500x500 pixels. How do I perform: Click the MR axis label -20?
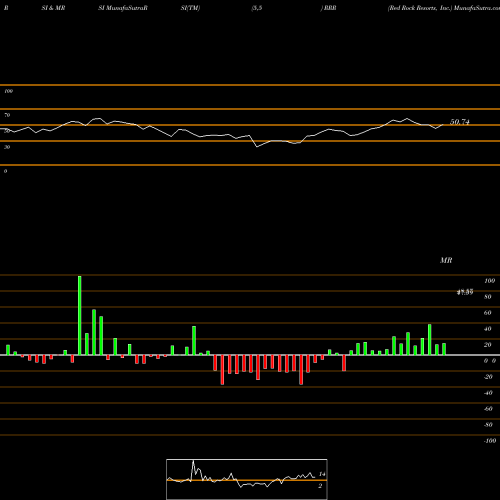tap(488, 377)
